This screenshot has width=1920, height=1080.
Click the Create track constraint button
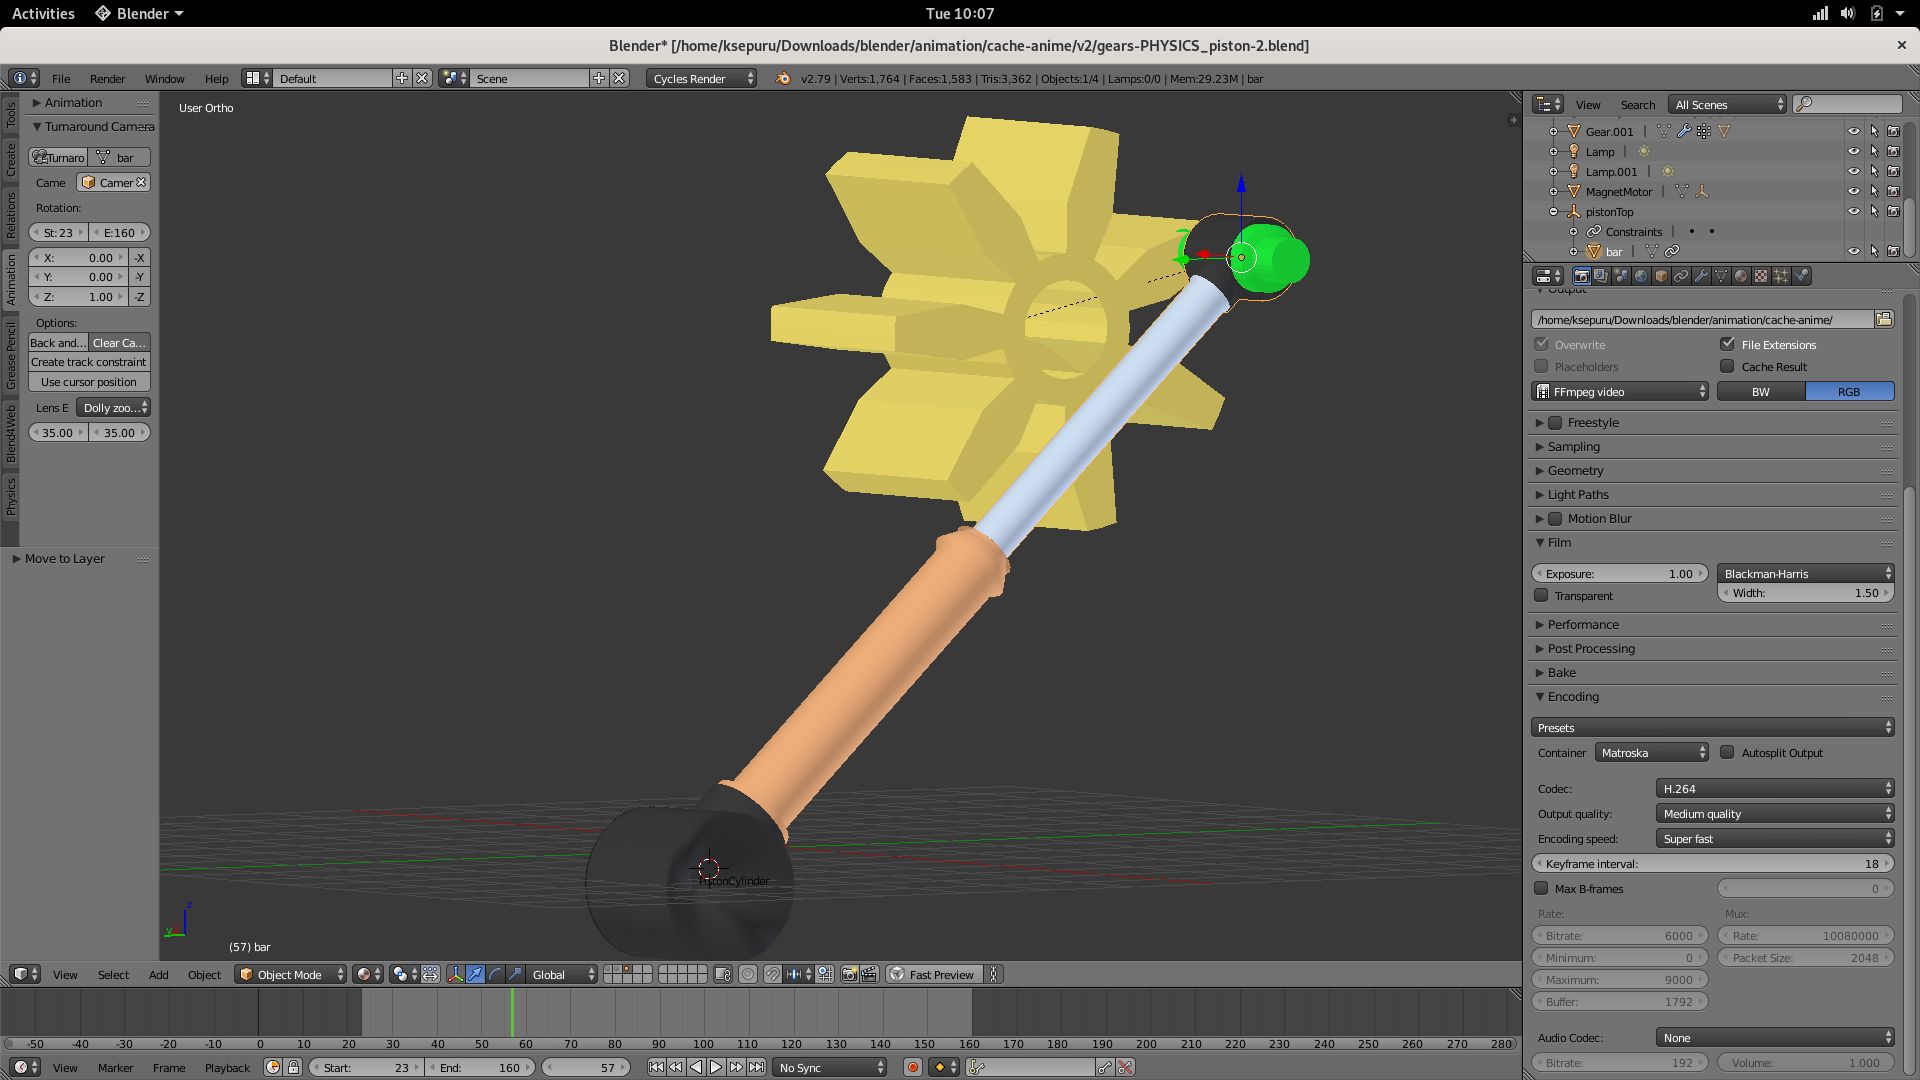pyautogui.click(x=88, y=362)
